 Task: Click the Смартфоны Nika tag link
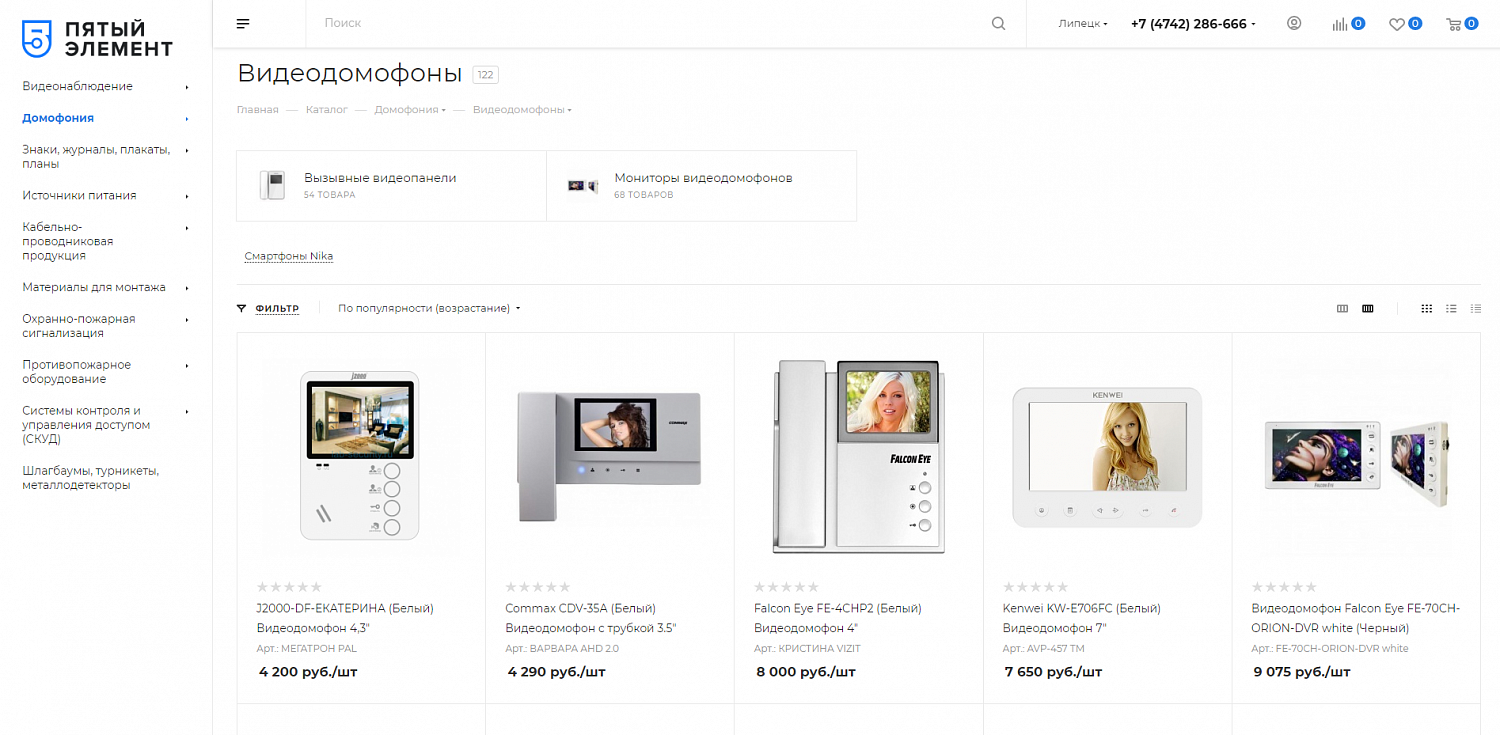(x=289, y=256)
